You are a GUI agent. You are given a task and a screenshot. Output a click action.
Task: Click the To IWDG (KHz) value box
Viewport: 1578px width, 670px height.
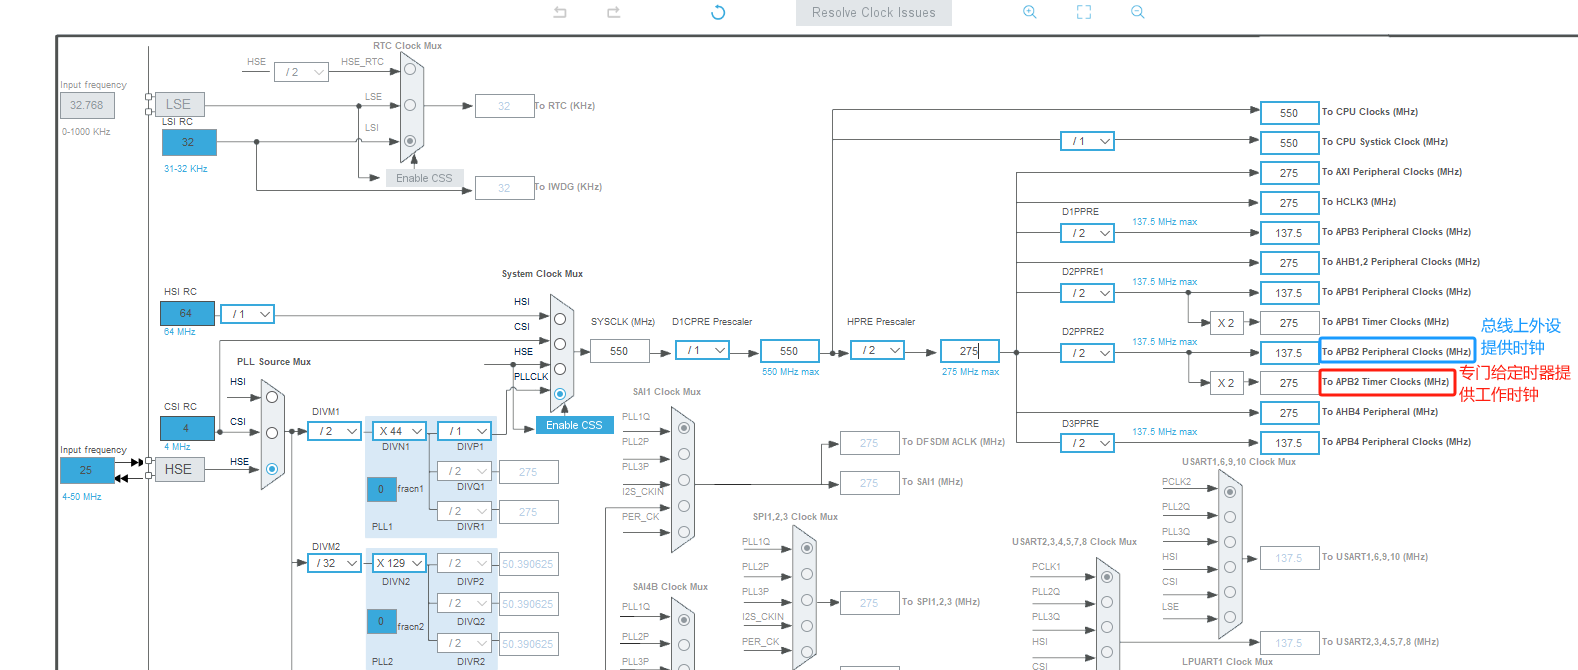(x=504, y=188)
